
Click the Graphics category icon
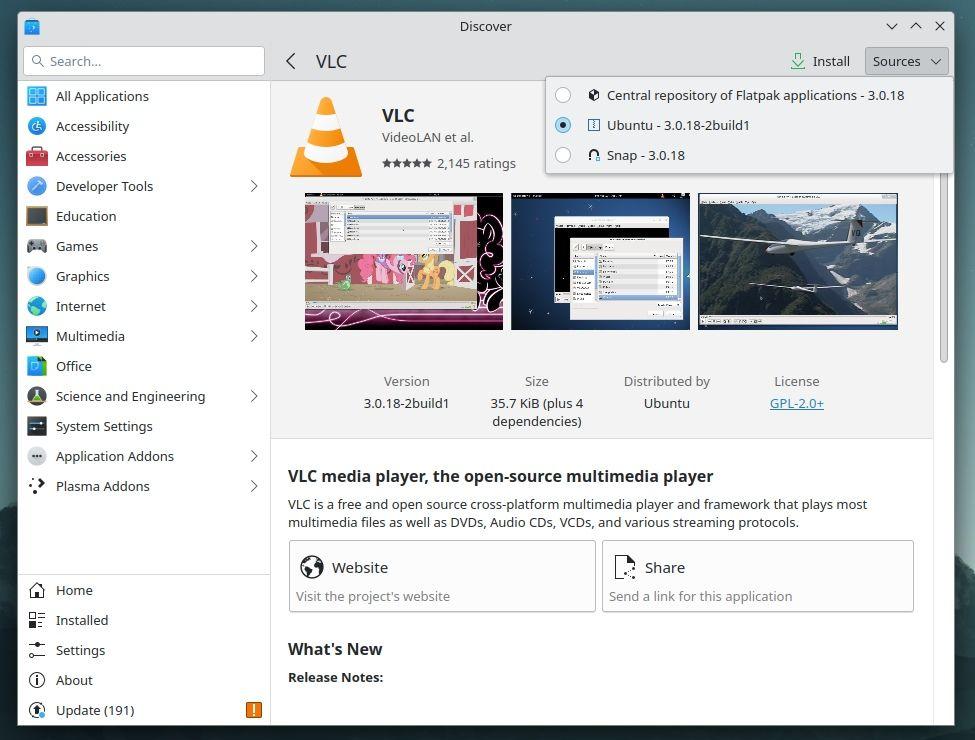(x=37, y=276)
